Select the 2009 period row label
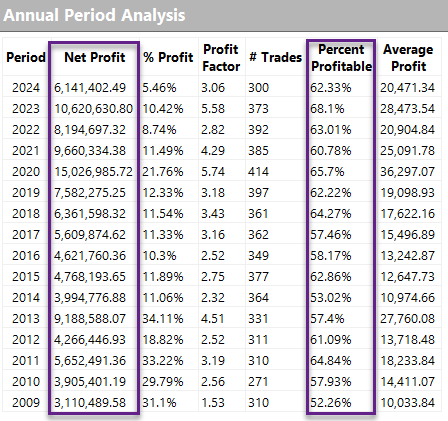This screenshot has width=448, height=421. (x=26, y=403)
